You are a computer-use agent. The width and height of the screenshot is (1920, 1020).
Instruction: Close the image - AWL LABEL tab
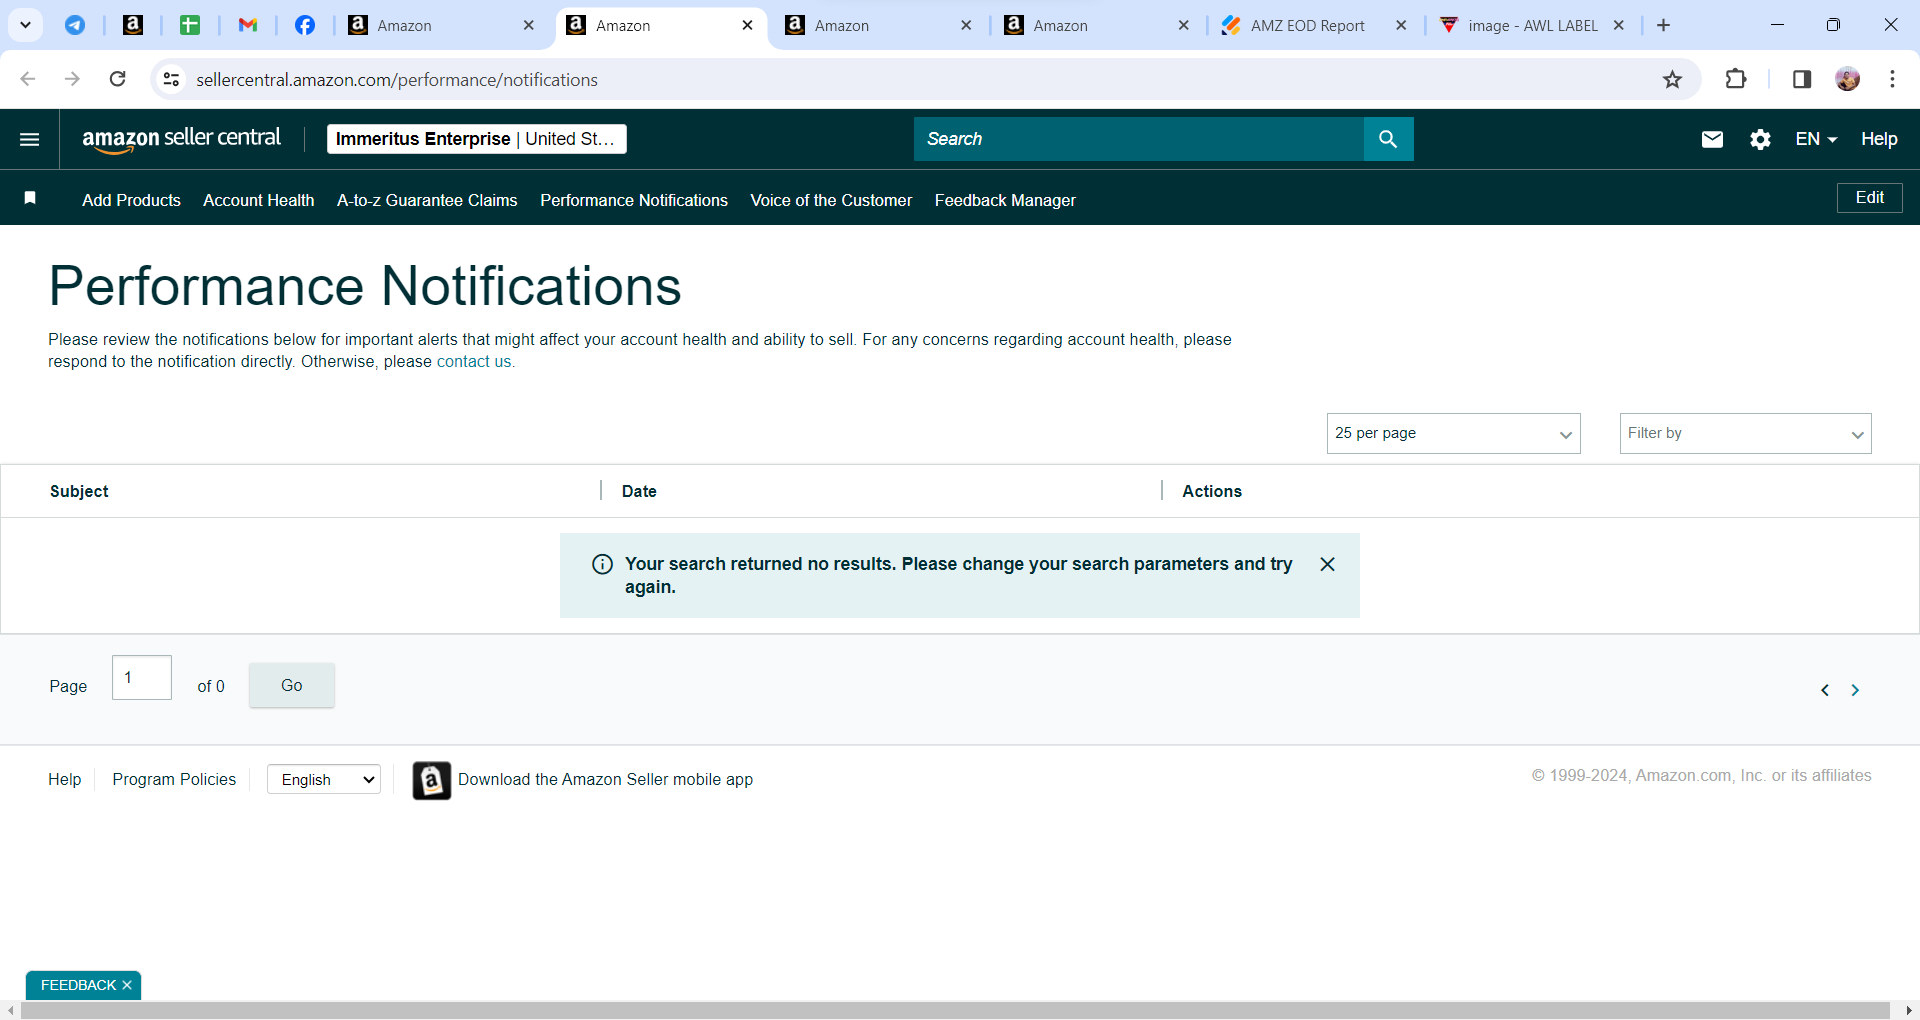1619,25
